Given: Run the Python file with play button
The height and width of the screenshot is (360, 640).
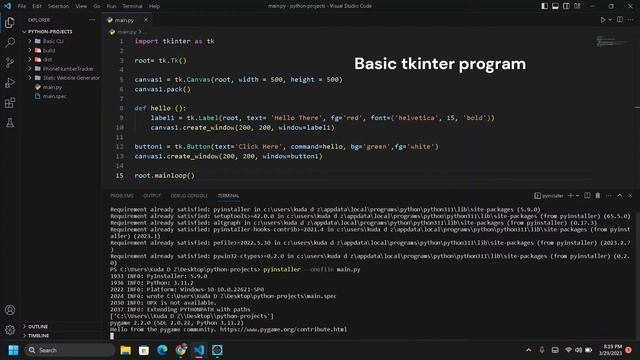Looking at the screenshot, I should point(602,20).
